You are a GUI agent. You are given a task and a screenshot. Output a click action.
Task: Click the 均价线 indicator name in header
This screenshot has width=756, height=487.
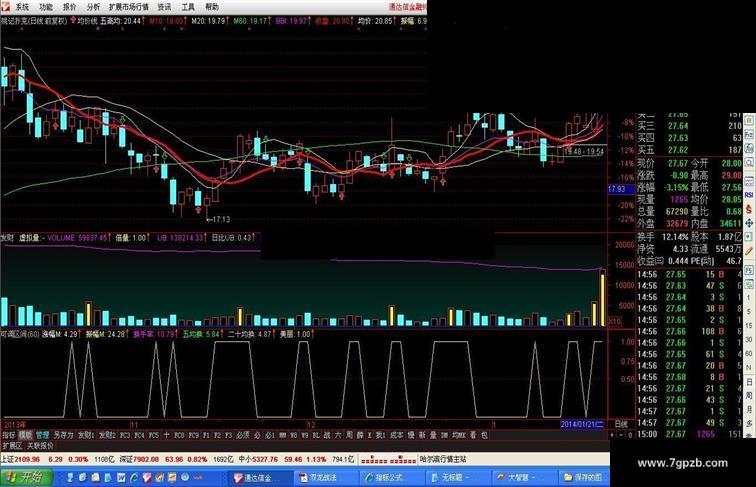click(x=87, y=21)
